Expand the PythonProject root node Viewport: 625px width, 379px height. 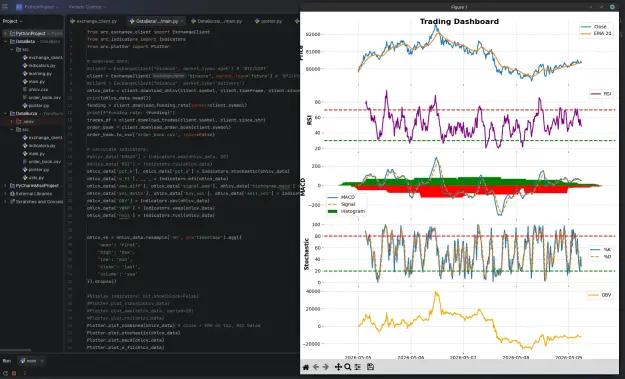point(6,33)
